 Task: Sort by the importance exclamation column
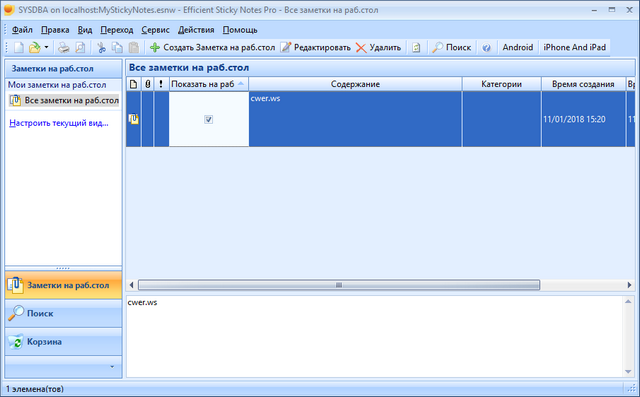pyautogui.click(x=161, y=84)
